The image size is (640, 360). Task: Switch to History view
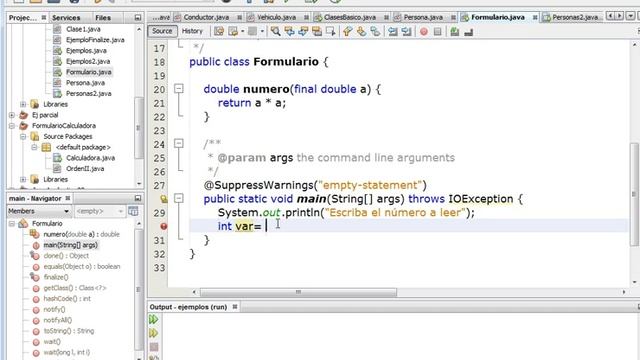point(192,31)
